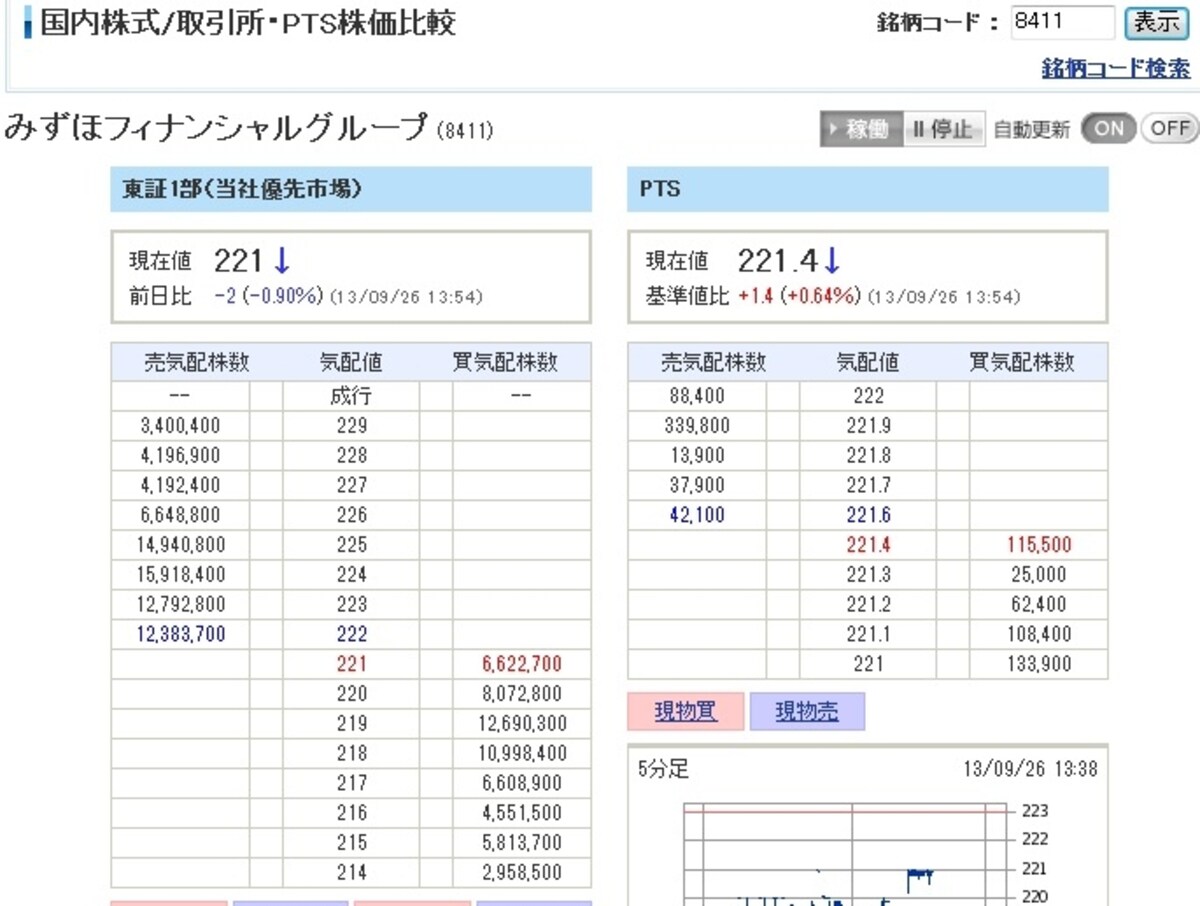
Task: Select 東証1部 ask volume 4,192,400
Action: coord(181,485)
